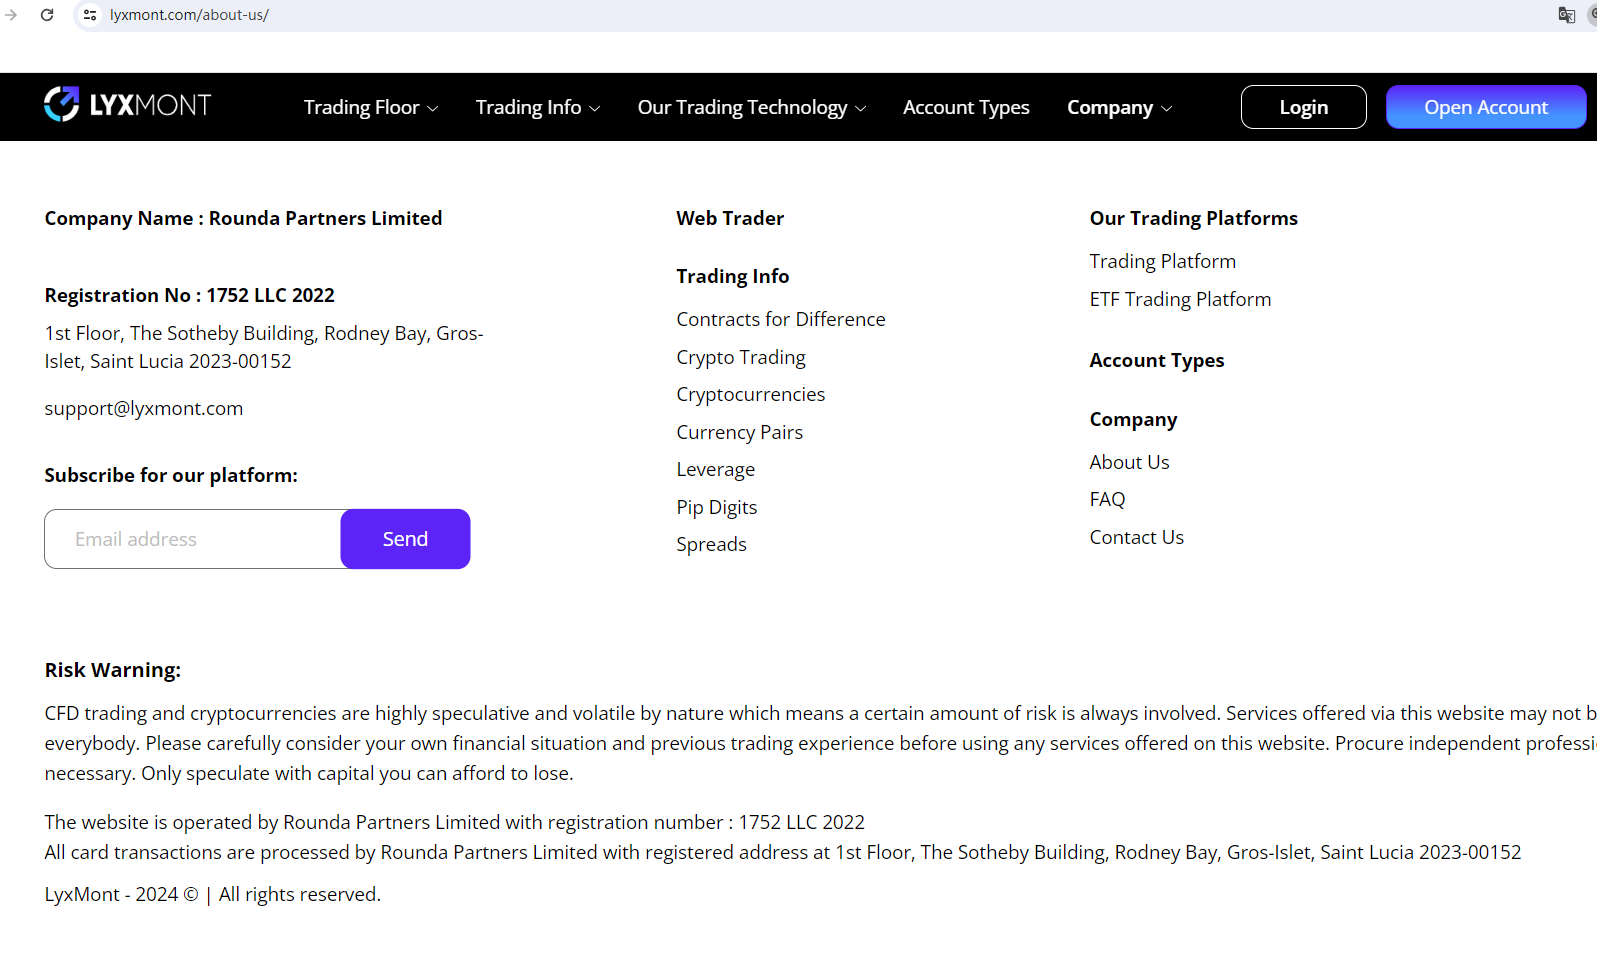Expand the Trading Floor dropdown
Image resolution: width=1597 pixels, height=974 pixels.
pos(370,107)
